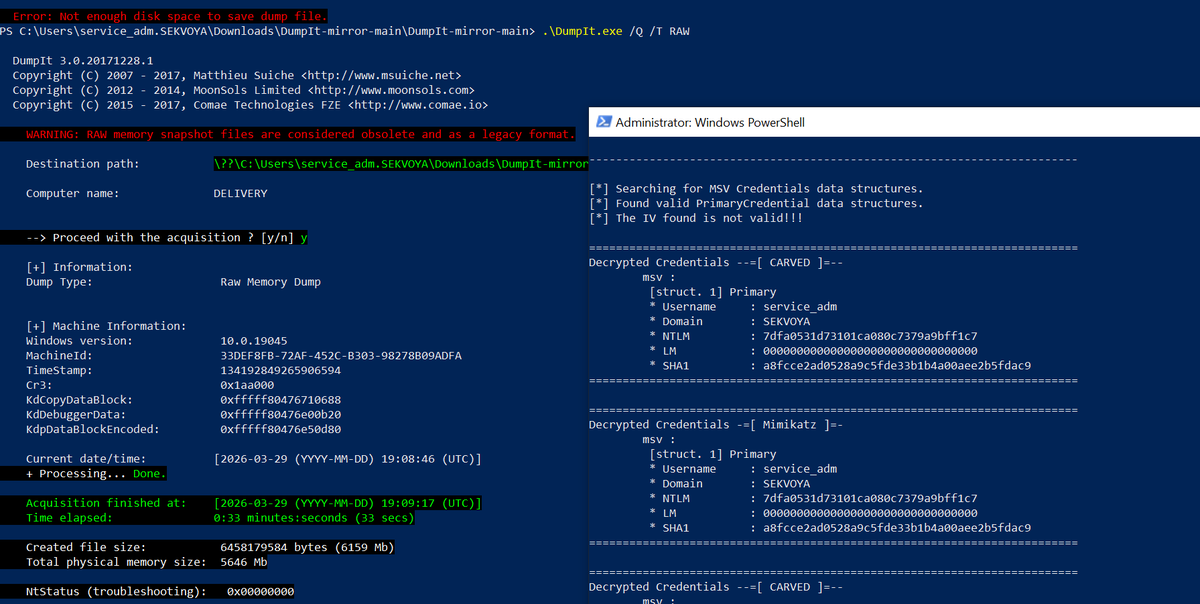Open the window menu via the PowerShell logo
The width and height of the screenshot is (1200, 604).
point(603,122)
